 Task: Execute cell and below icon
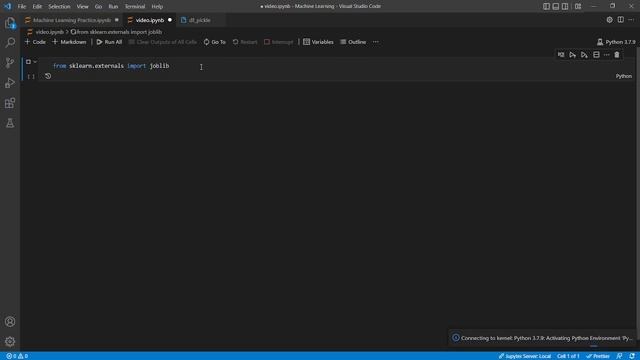point(584,55)
